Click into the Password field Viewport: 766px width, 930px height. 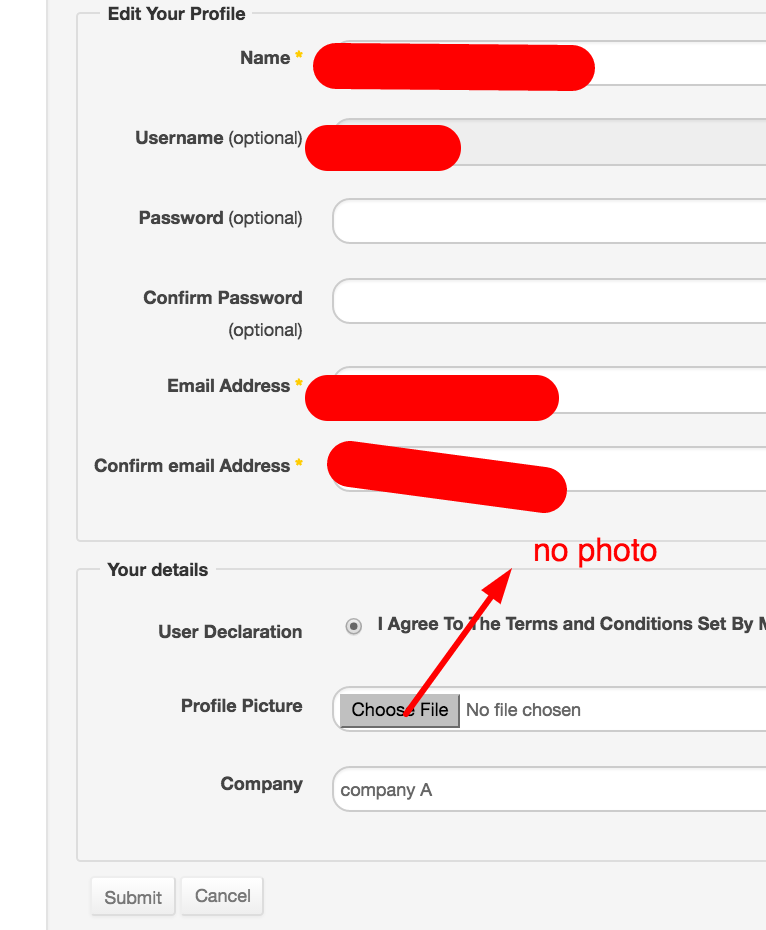coord(550,221)
